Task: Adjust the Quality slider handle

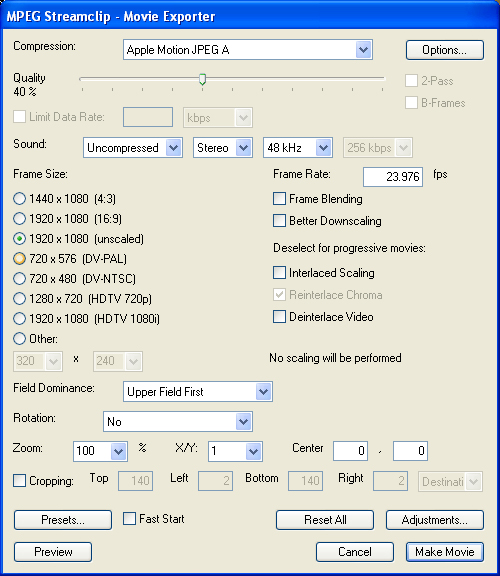Action: coord(202,79)
